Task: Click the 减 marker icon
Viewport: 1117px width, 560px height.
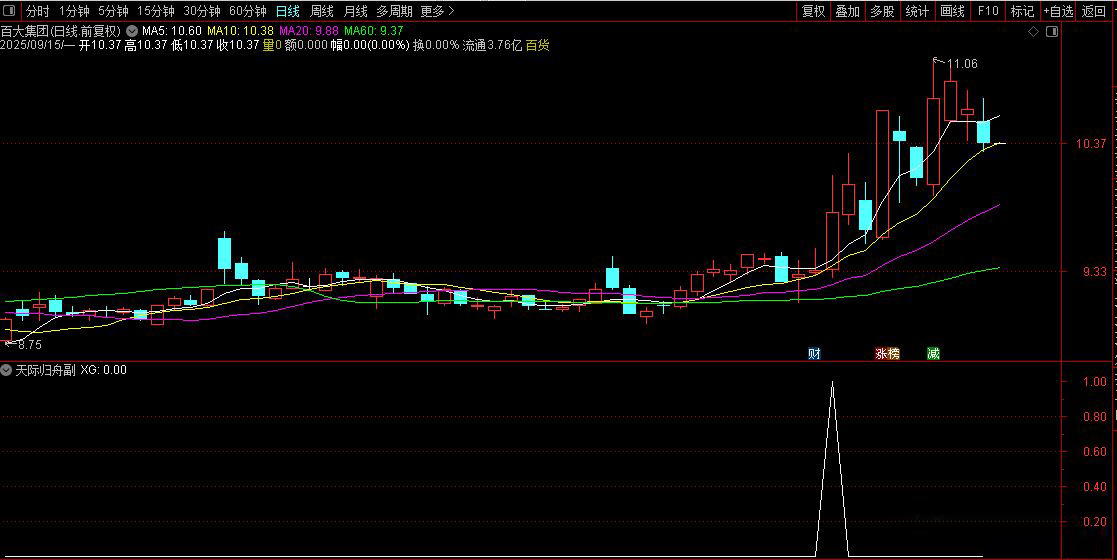Action: click(x=933, y=353)
